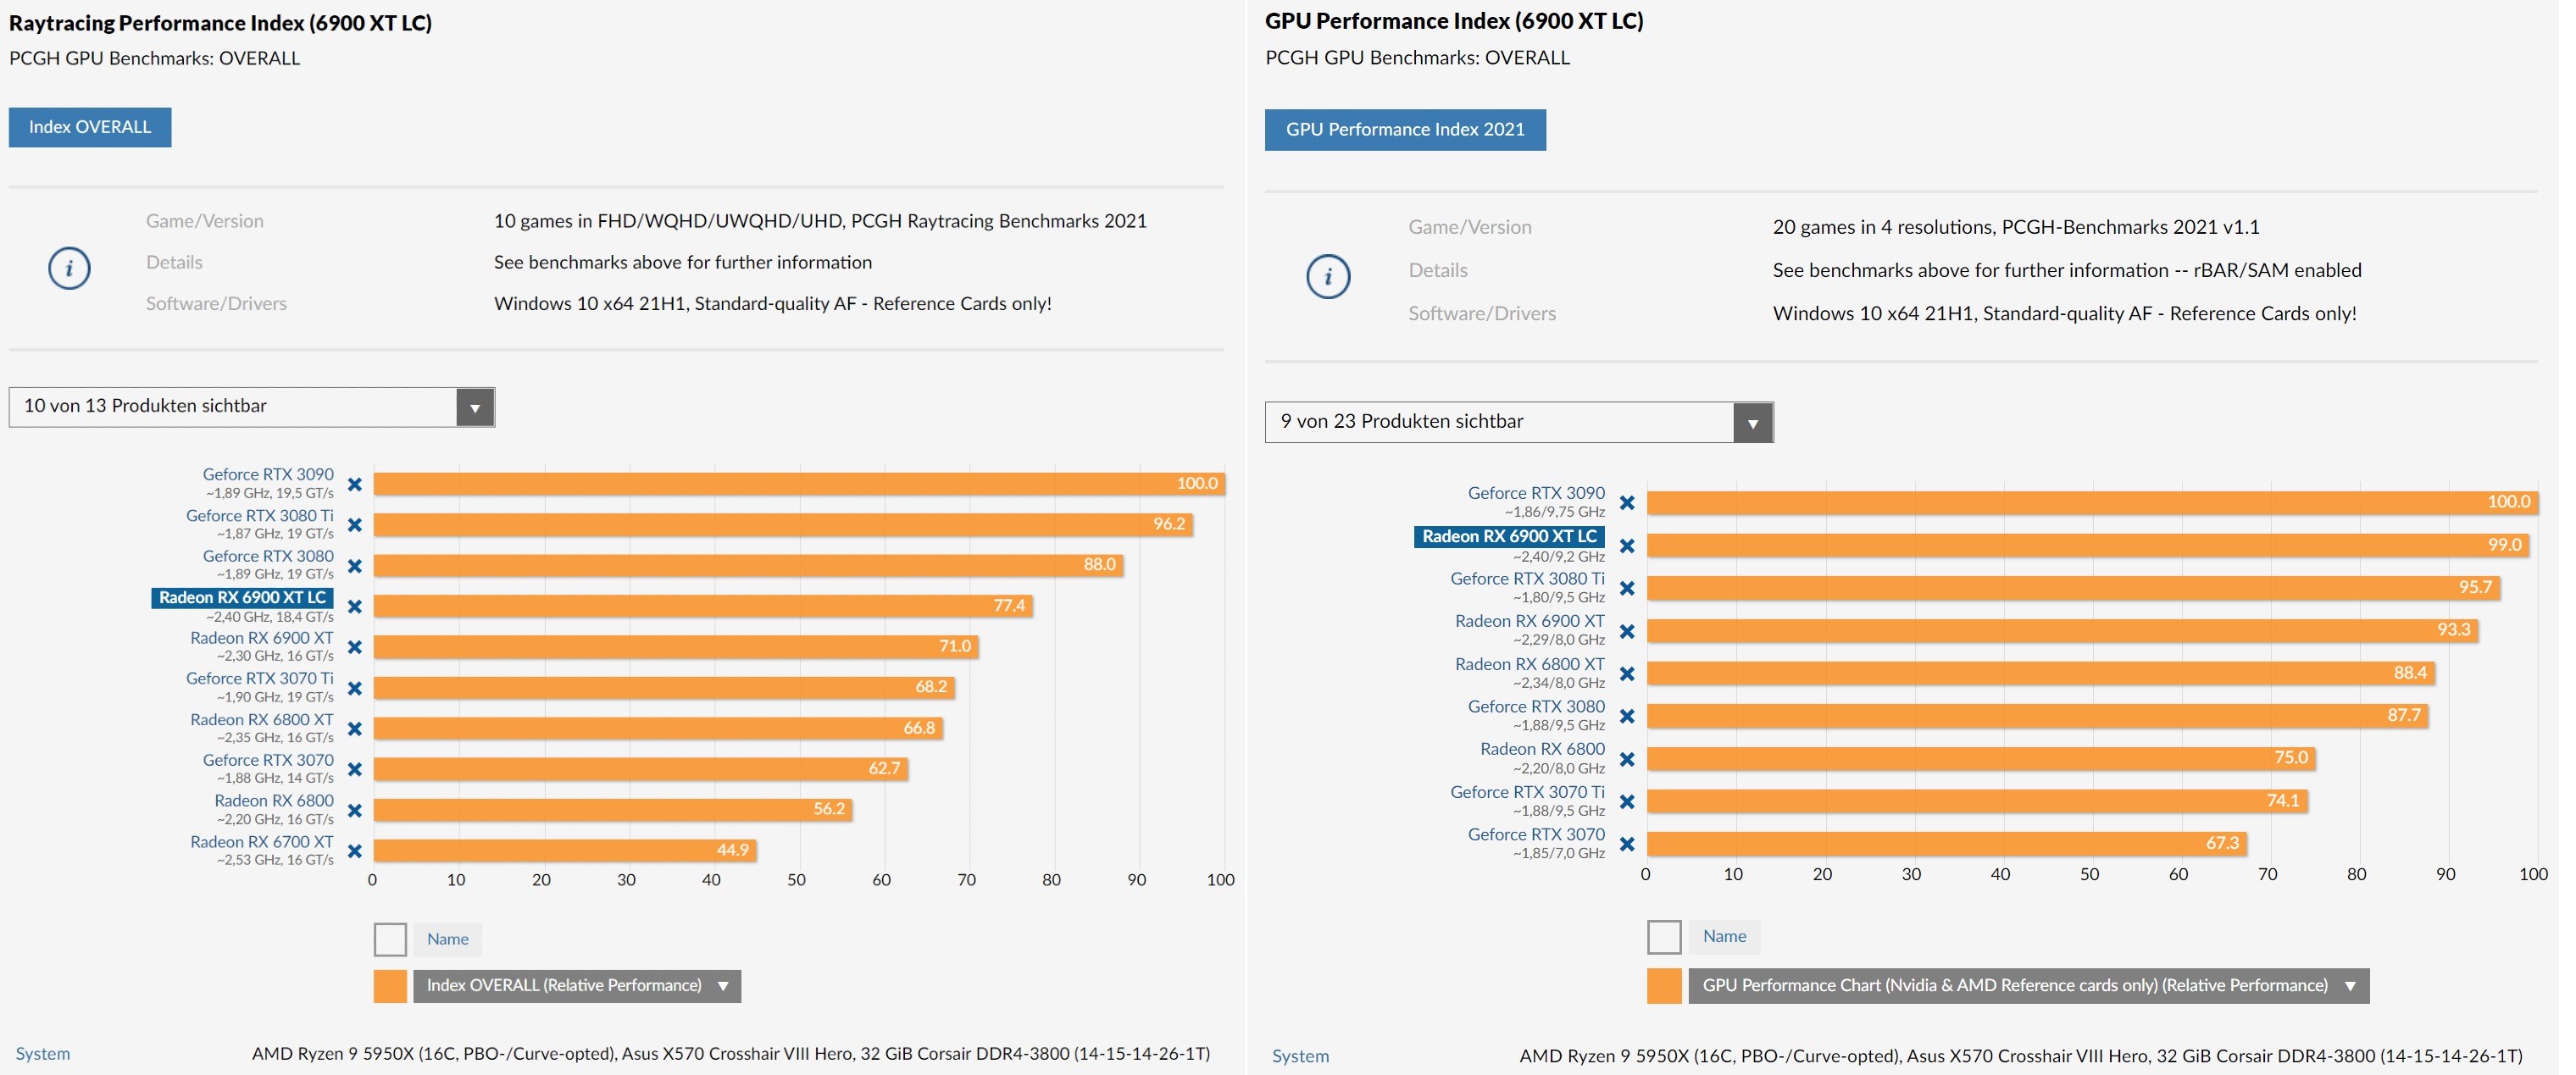
Task: Remove Geforce RTX 3080 from GPU Performance chart
Action: click(x=1627, y=716)
